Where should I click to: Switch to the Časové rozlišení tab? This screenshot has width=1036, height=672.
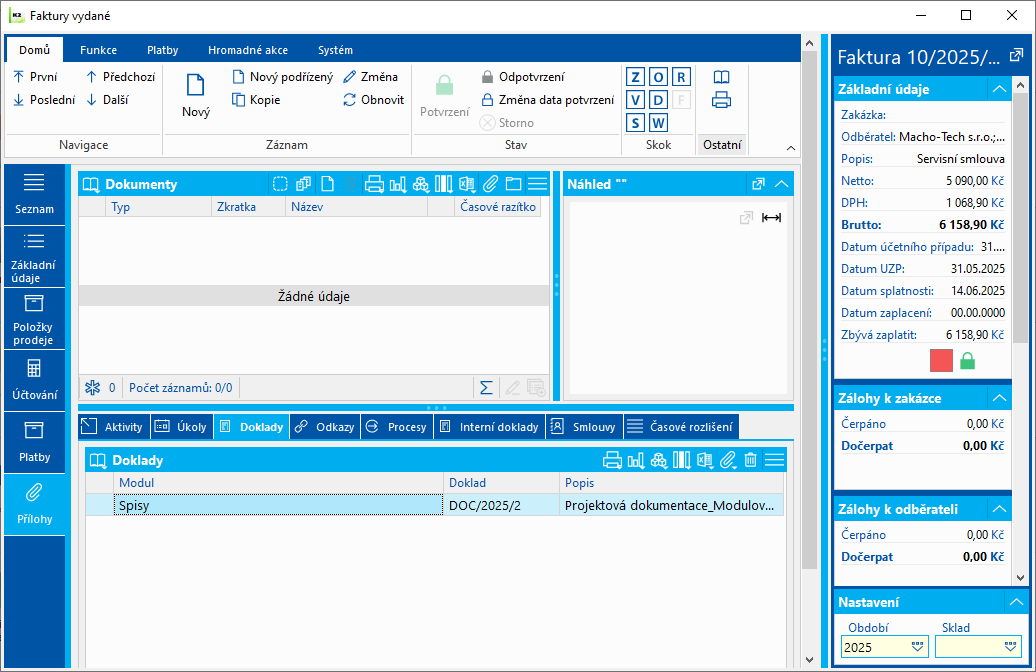pos(681,427)
